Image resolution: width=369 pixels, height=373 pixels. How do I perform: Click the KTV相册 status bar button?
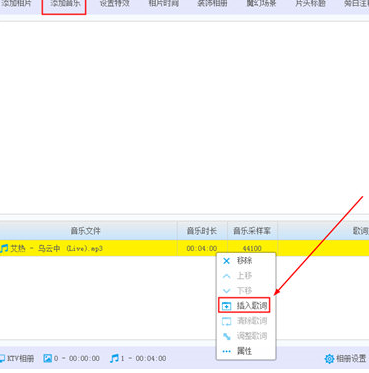[17, 358]
